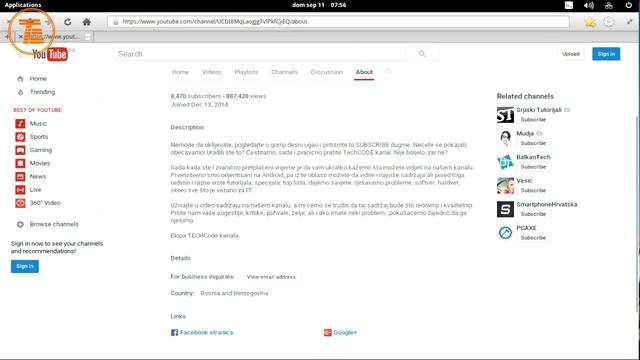This screenshot has height=360, width=640.
Task: Subscribe to BalkanTech channel
Action: click(533, 167)
